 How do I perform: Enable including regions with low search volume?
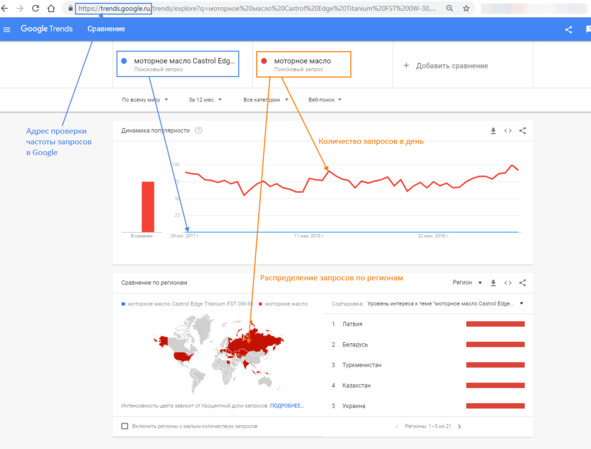pyautogui.click(x=125, y=426)
